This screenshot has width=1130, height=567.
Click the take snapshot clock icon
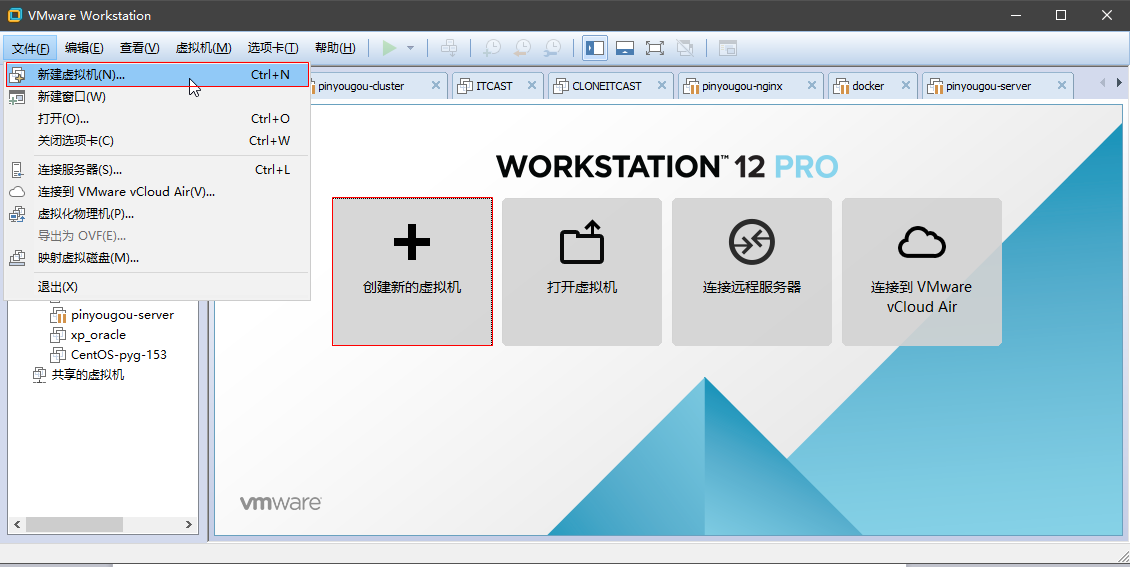pos(492,48)
